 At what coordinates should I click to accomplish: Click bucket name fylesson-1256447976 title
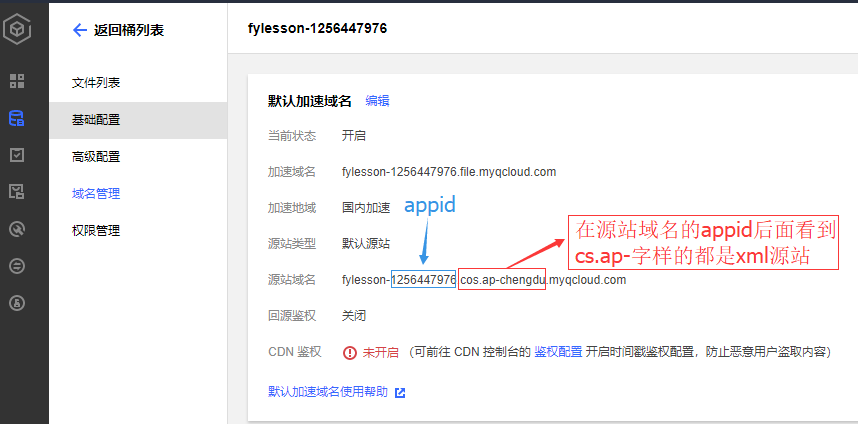point(317,28)
